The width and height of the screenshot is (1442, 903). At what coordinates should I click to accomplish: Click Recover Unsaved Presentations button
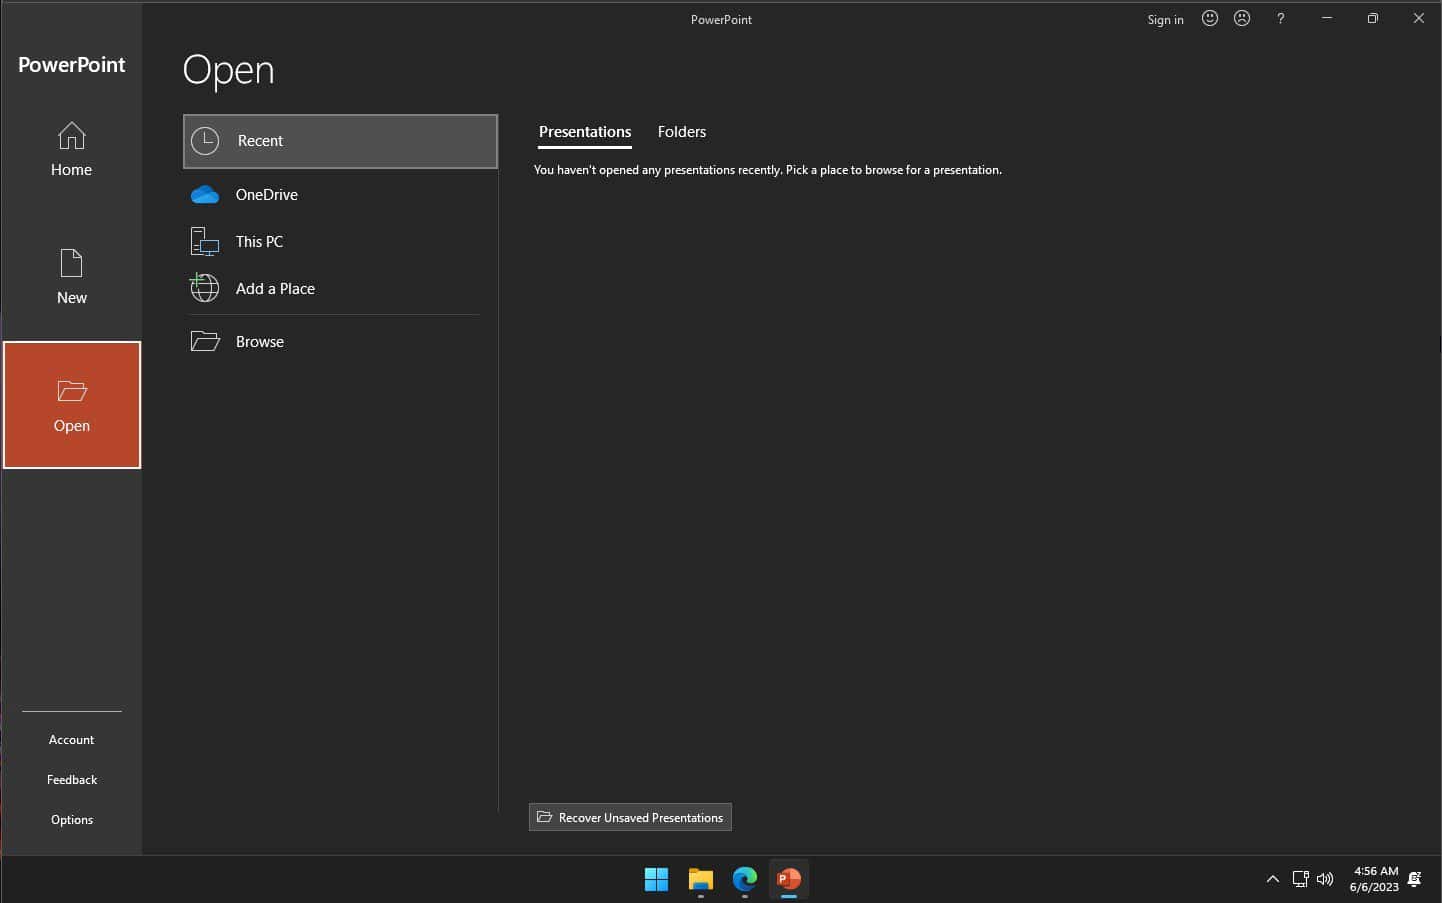click(630, 817)
